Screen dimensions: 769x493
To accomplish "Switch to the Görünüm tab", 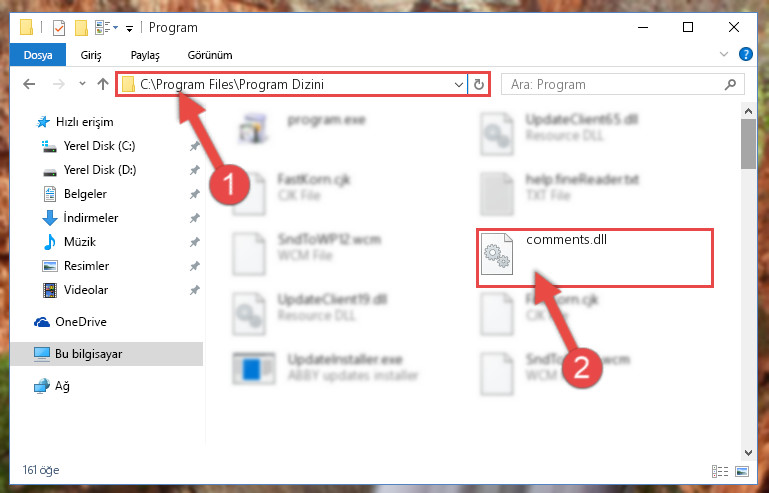I will pyautogui.click(x=210, y=55).
